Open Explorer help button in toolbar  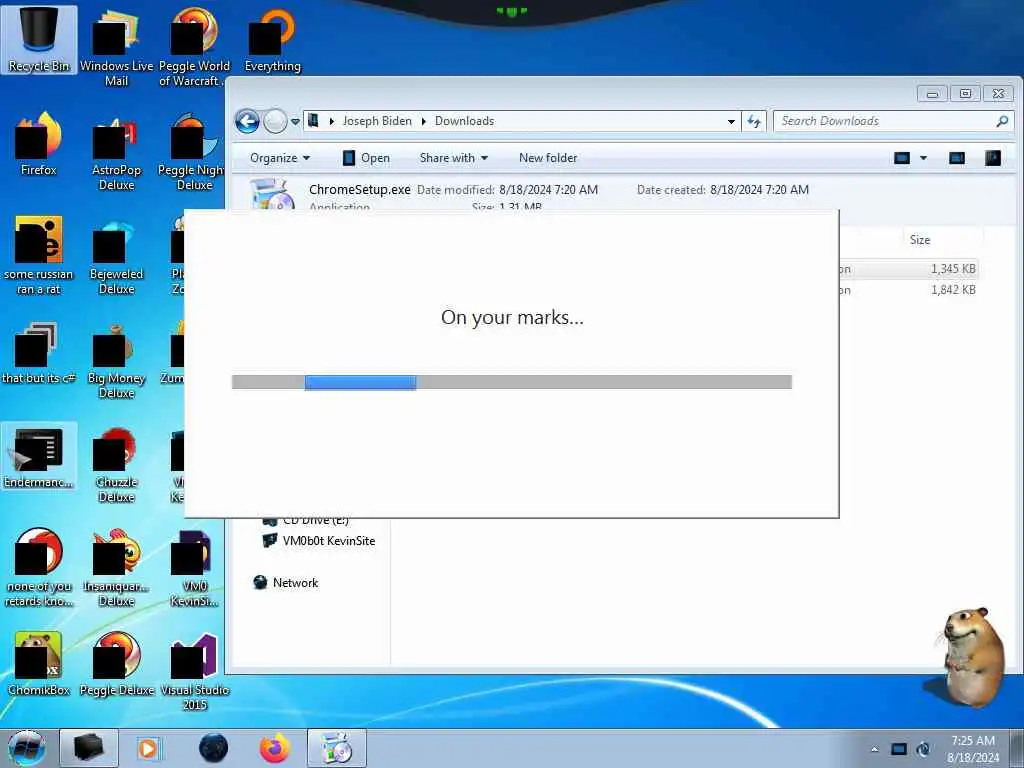click(993, 157)
